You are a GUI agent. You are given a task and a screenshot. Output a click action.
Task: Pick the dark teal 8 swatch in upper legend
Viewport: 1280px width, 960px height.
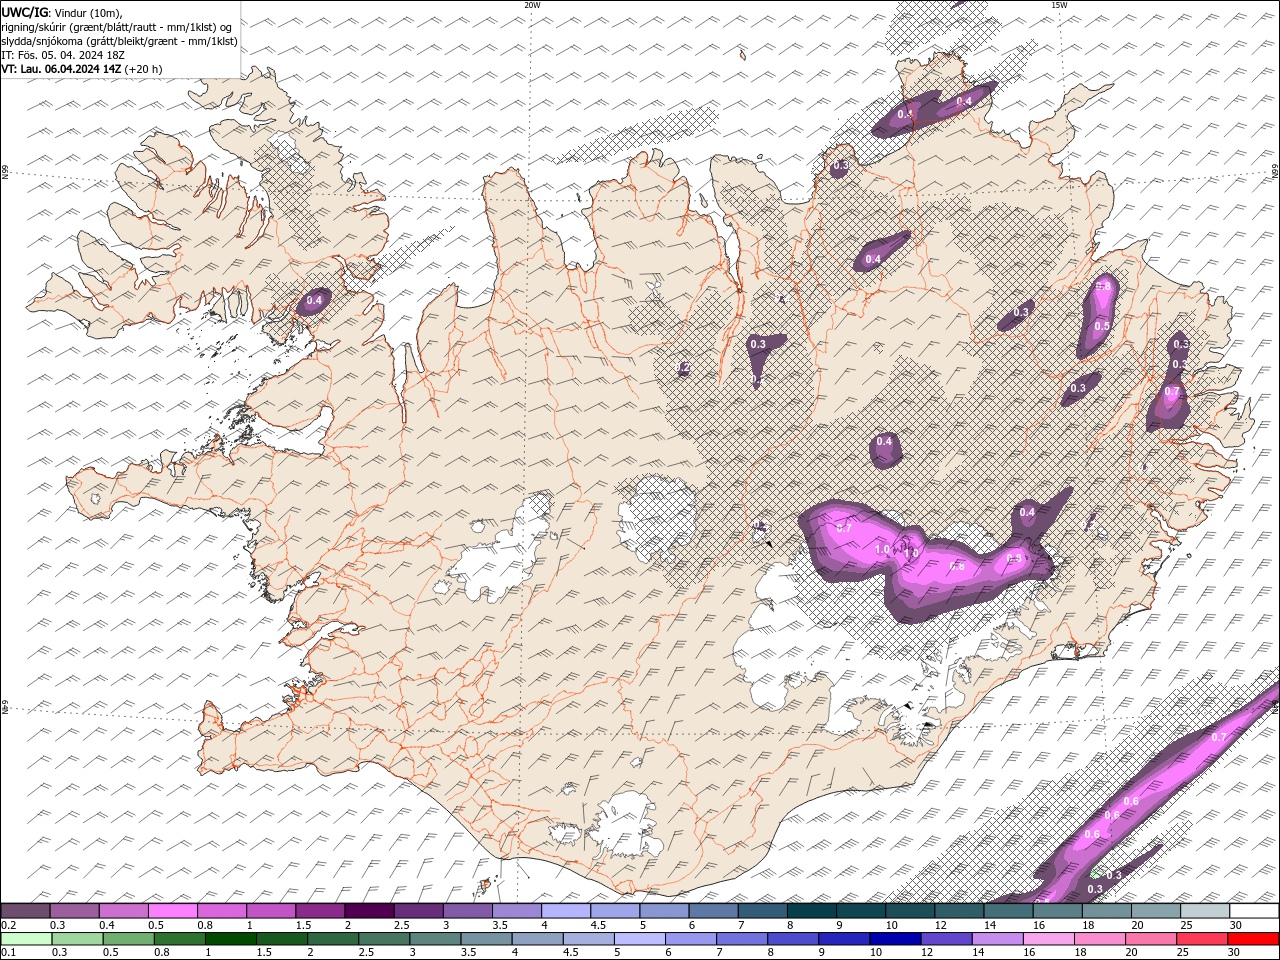tap(811, 910)
